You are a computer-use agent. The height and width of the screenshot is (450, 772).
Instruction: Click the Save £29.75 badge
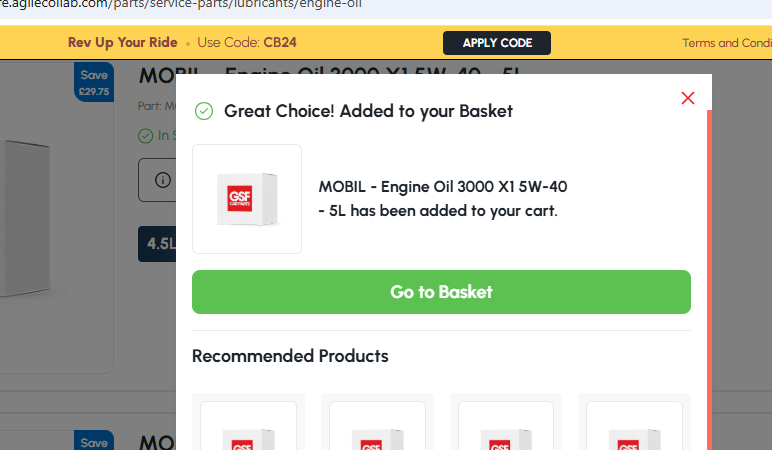(94, 82)
